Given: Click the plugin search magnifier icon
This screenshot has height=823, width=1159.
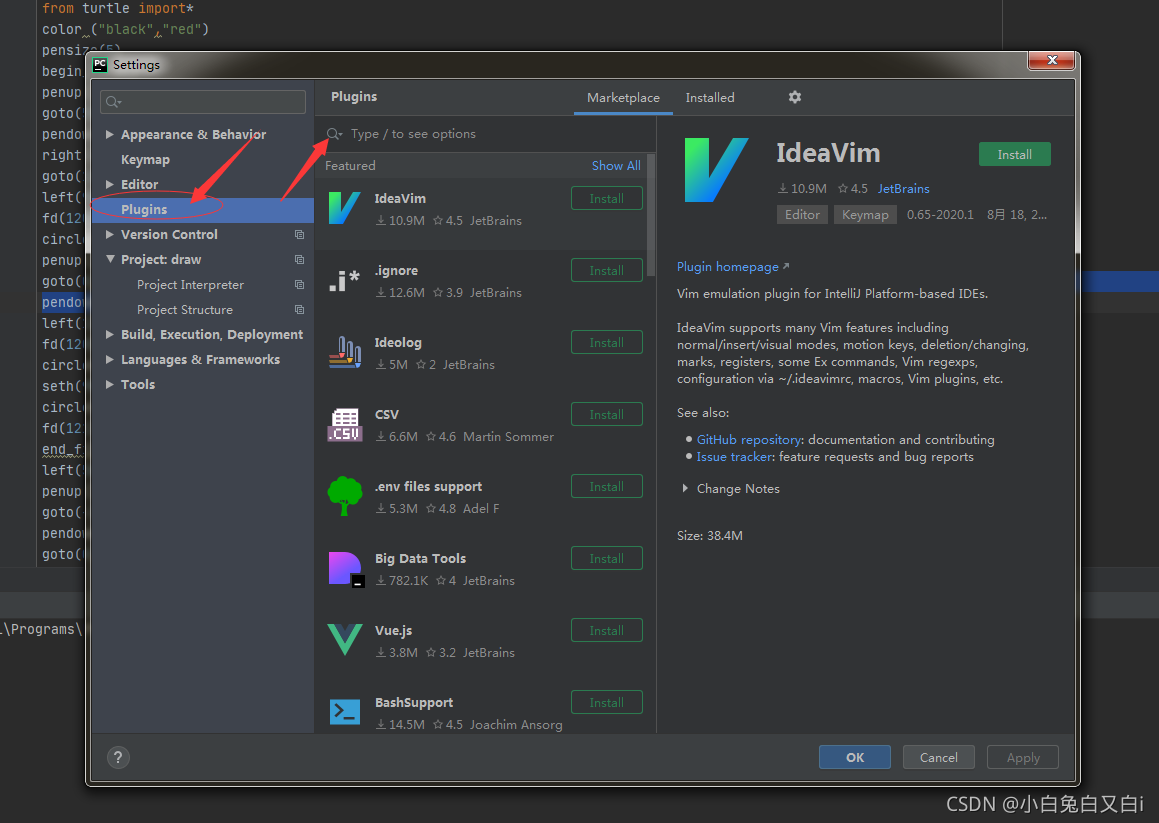Looking at the screenshot, I should point(334,134).
